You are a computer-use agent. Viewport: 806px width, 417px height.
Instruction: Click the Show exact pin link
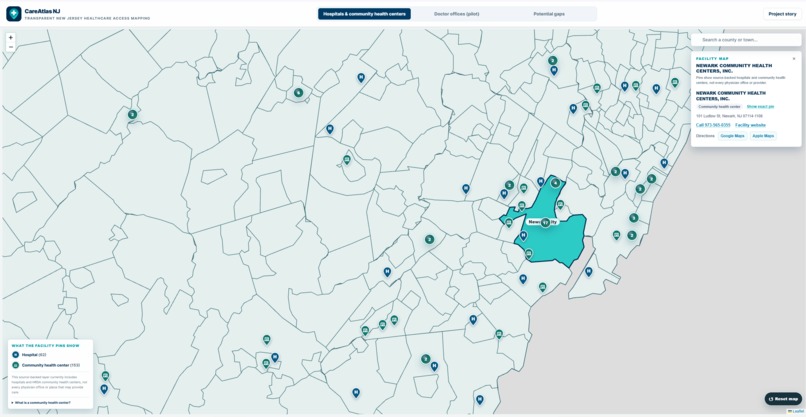tap(760, 106)
